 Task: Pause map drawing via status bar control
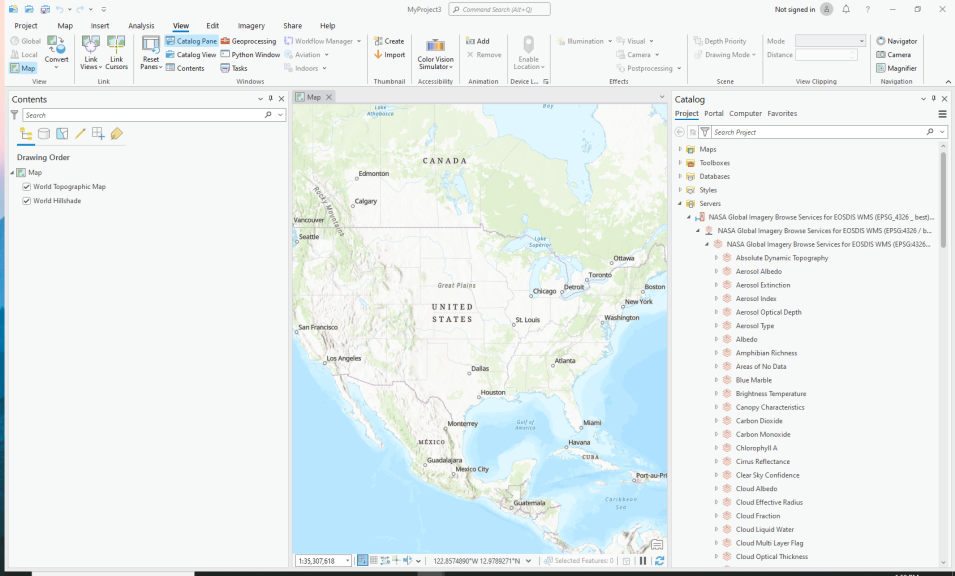643,560
